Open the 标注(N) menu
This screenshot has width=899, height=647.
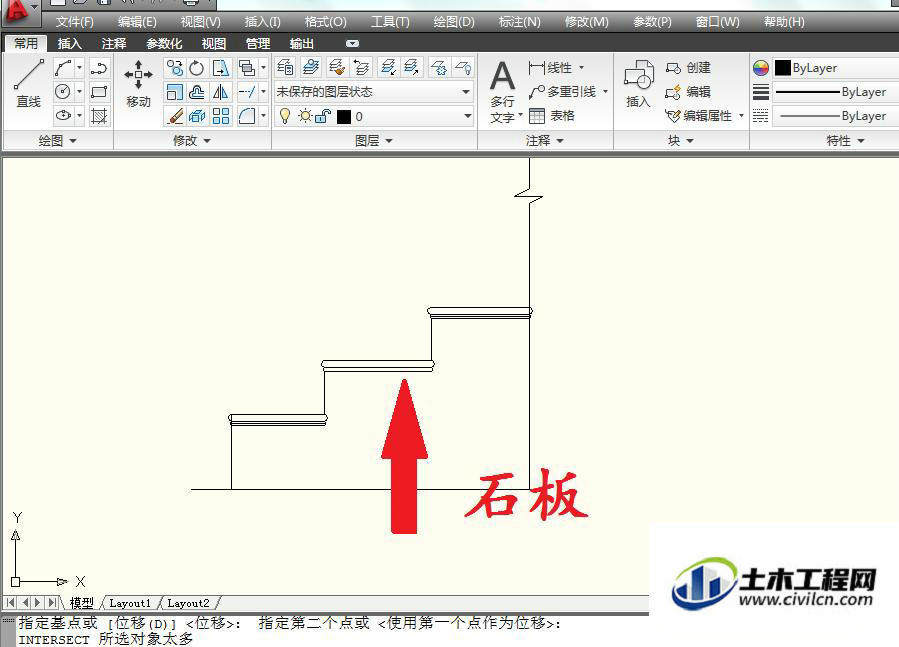pyautogui.click(x=519, y=22)
